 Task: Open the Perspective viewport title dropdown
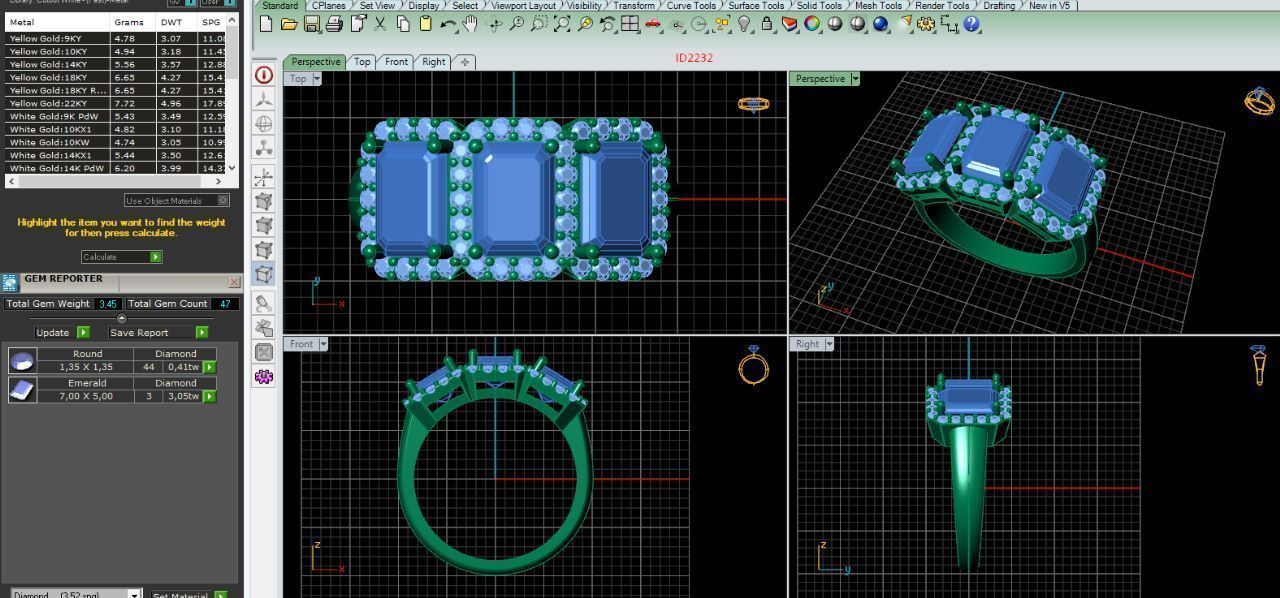[x=855, y=78]
